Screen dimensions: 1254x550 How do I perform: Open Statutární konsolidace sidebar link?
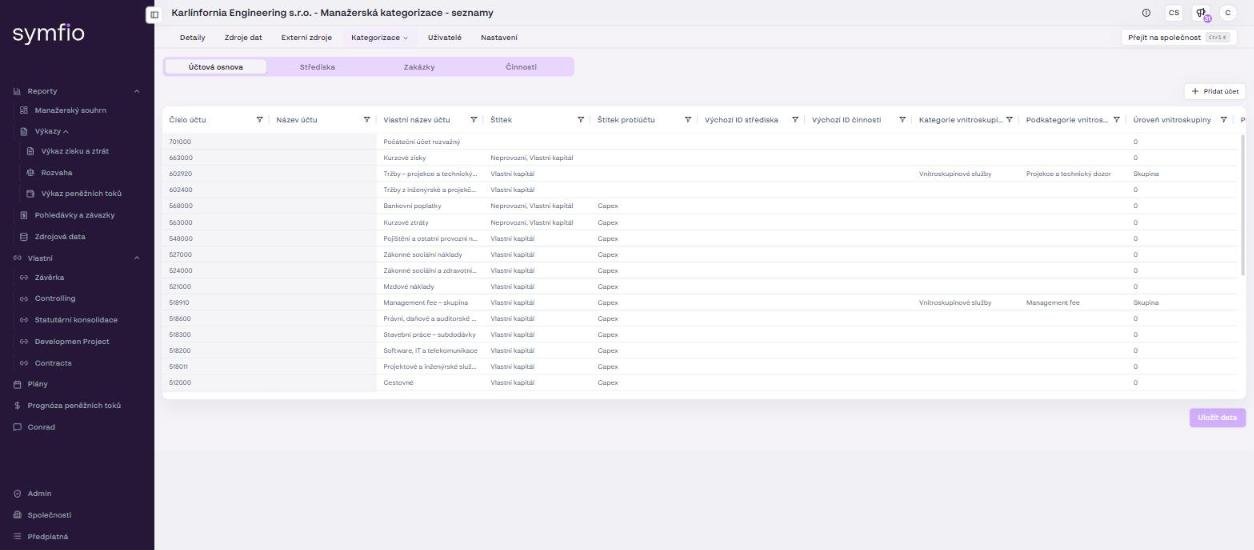tap(76, 320)
